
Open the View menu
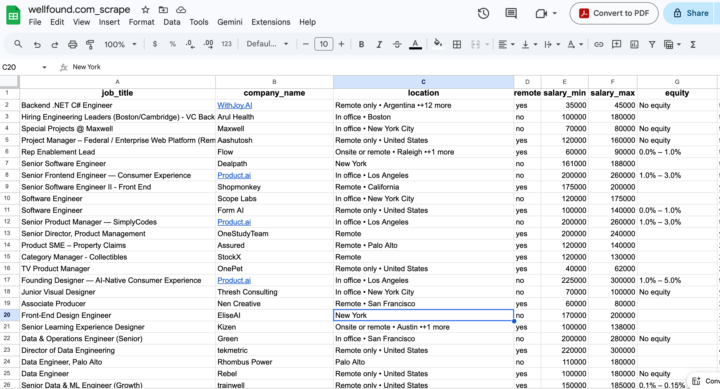[81, 22]
